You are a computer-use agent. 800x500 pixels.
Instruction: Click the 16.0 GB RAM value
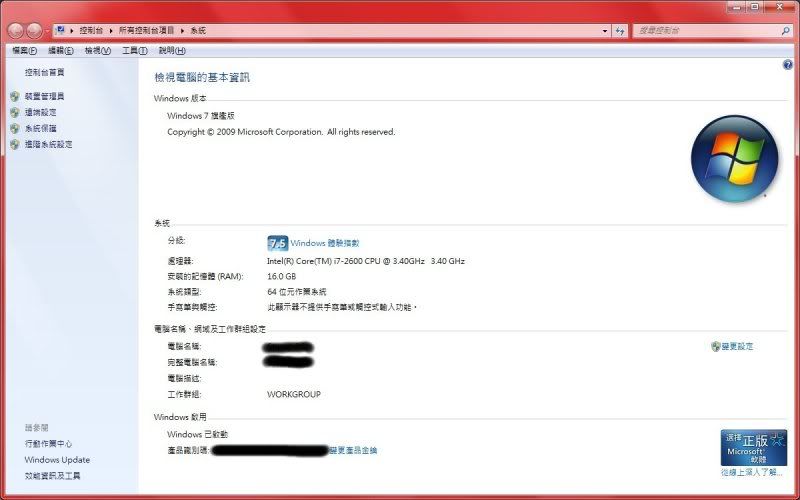pyautogui.click(x=282, y=277)
